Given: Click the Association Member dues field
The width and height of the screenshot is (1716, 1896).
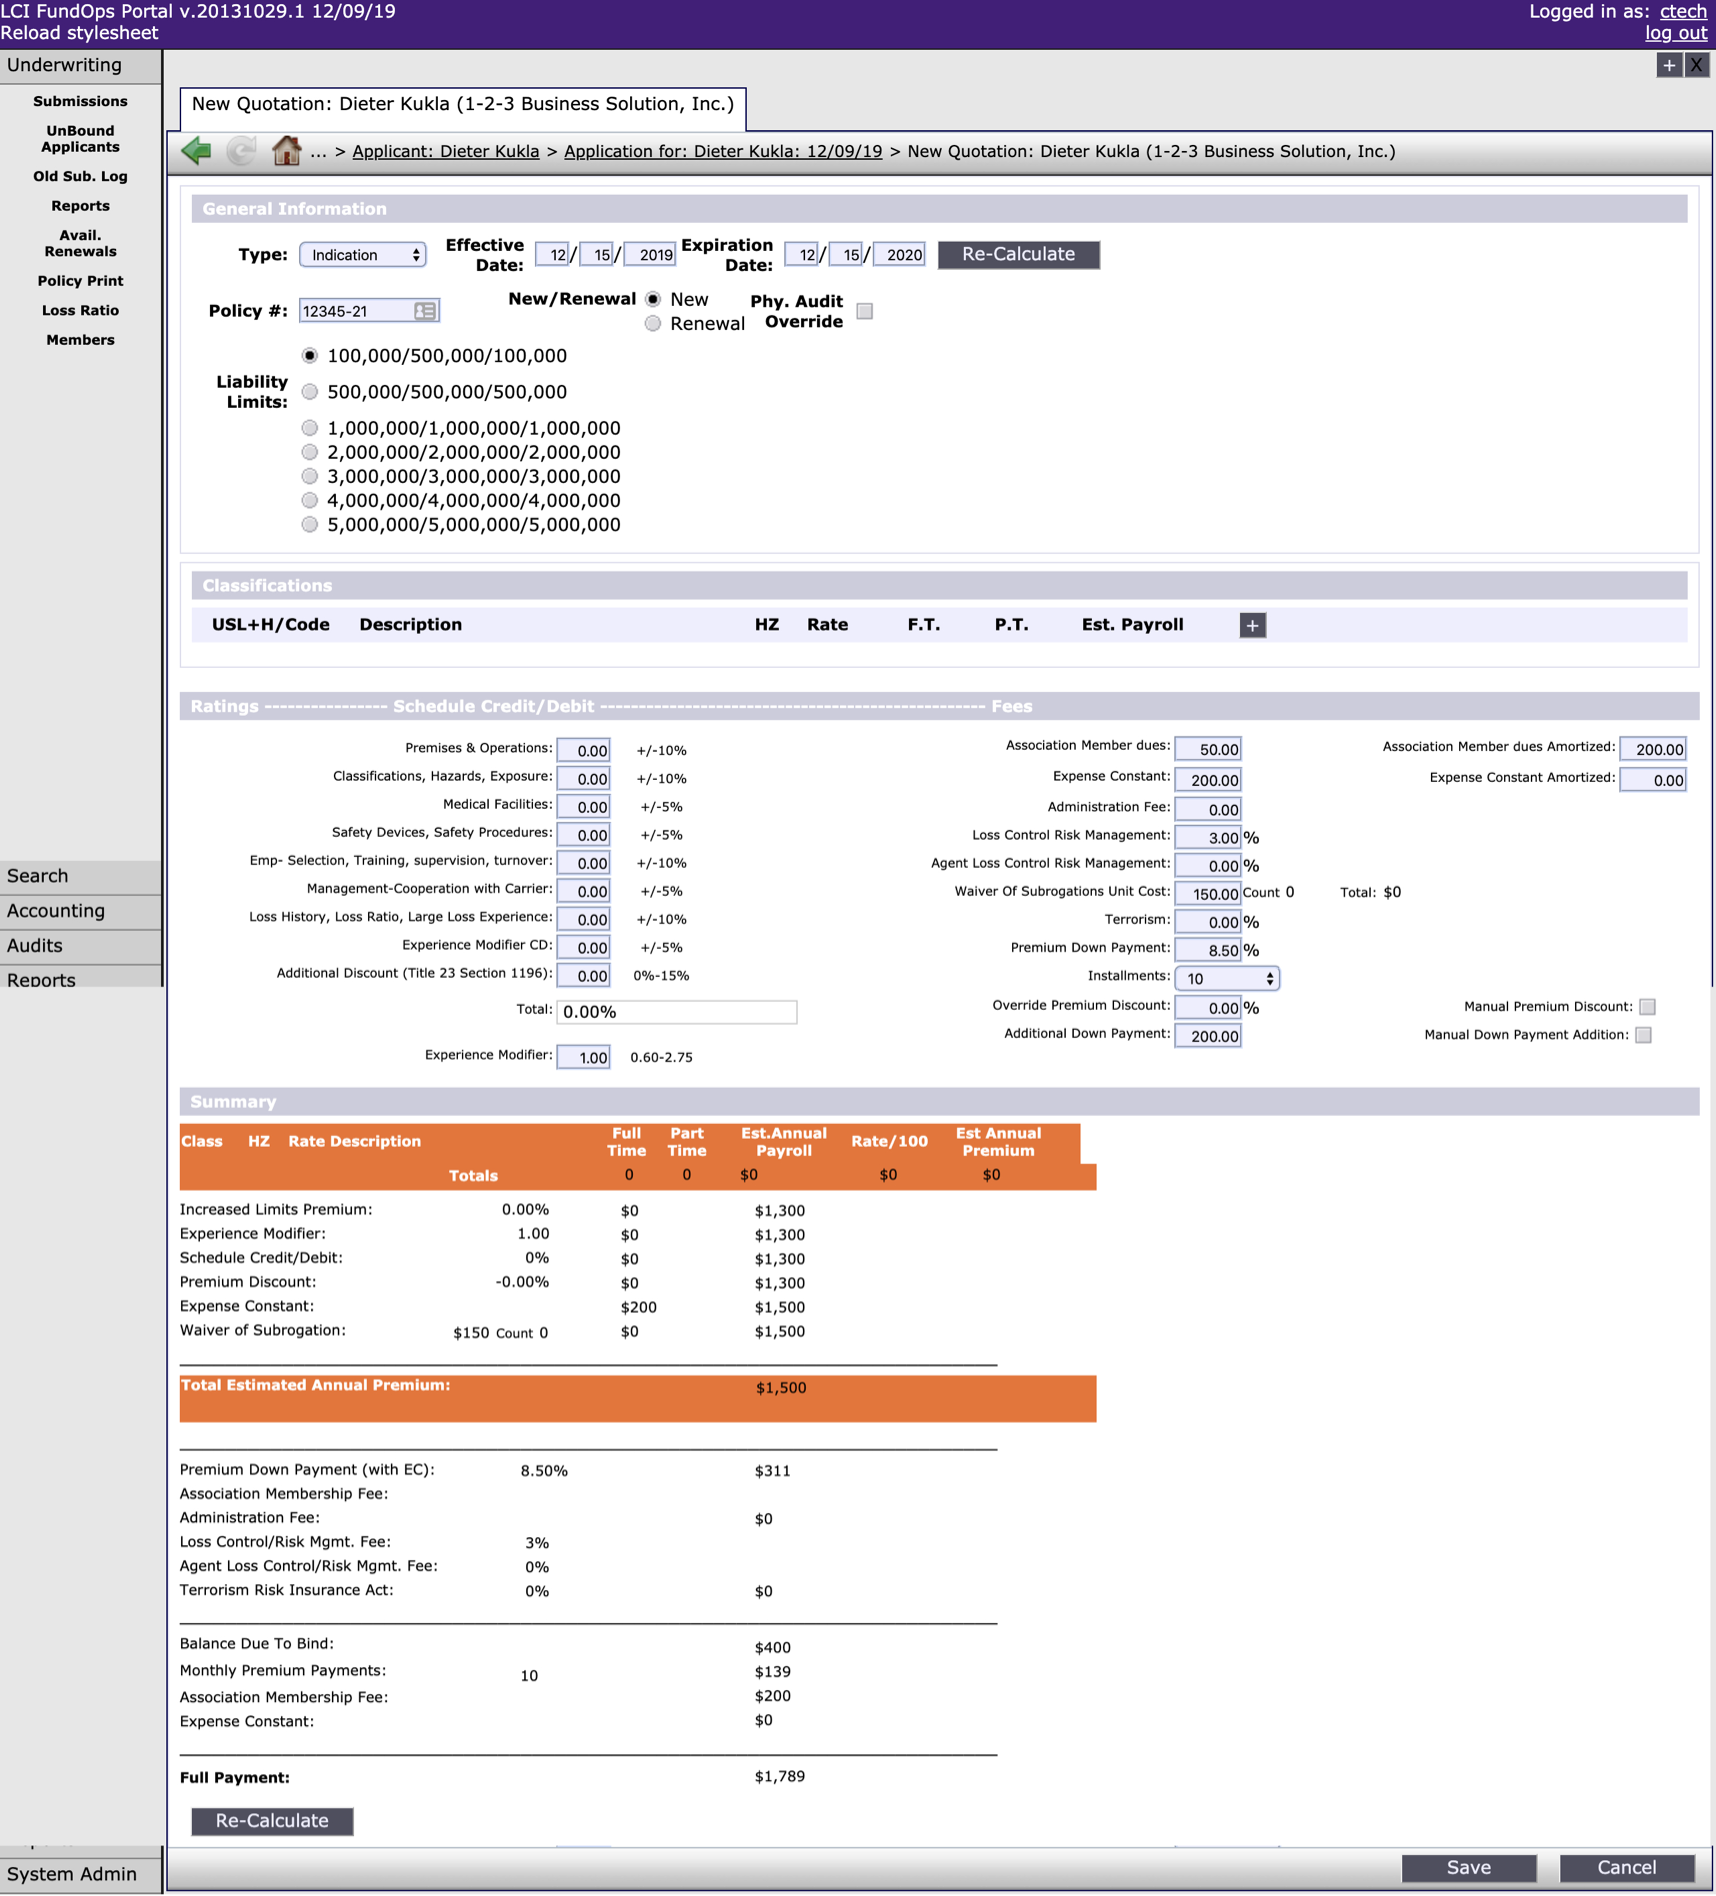Looking at the screenshot, I should 1208,749.
